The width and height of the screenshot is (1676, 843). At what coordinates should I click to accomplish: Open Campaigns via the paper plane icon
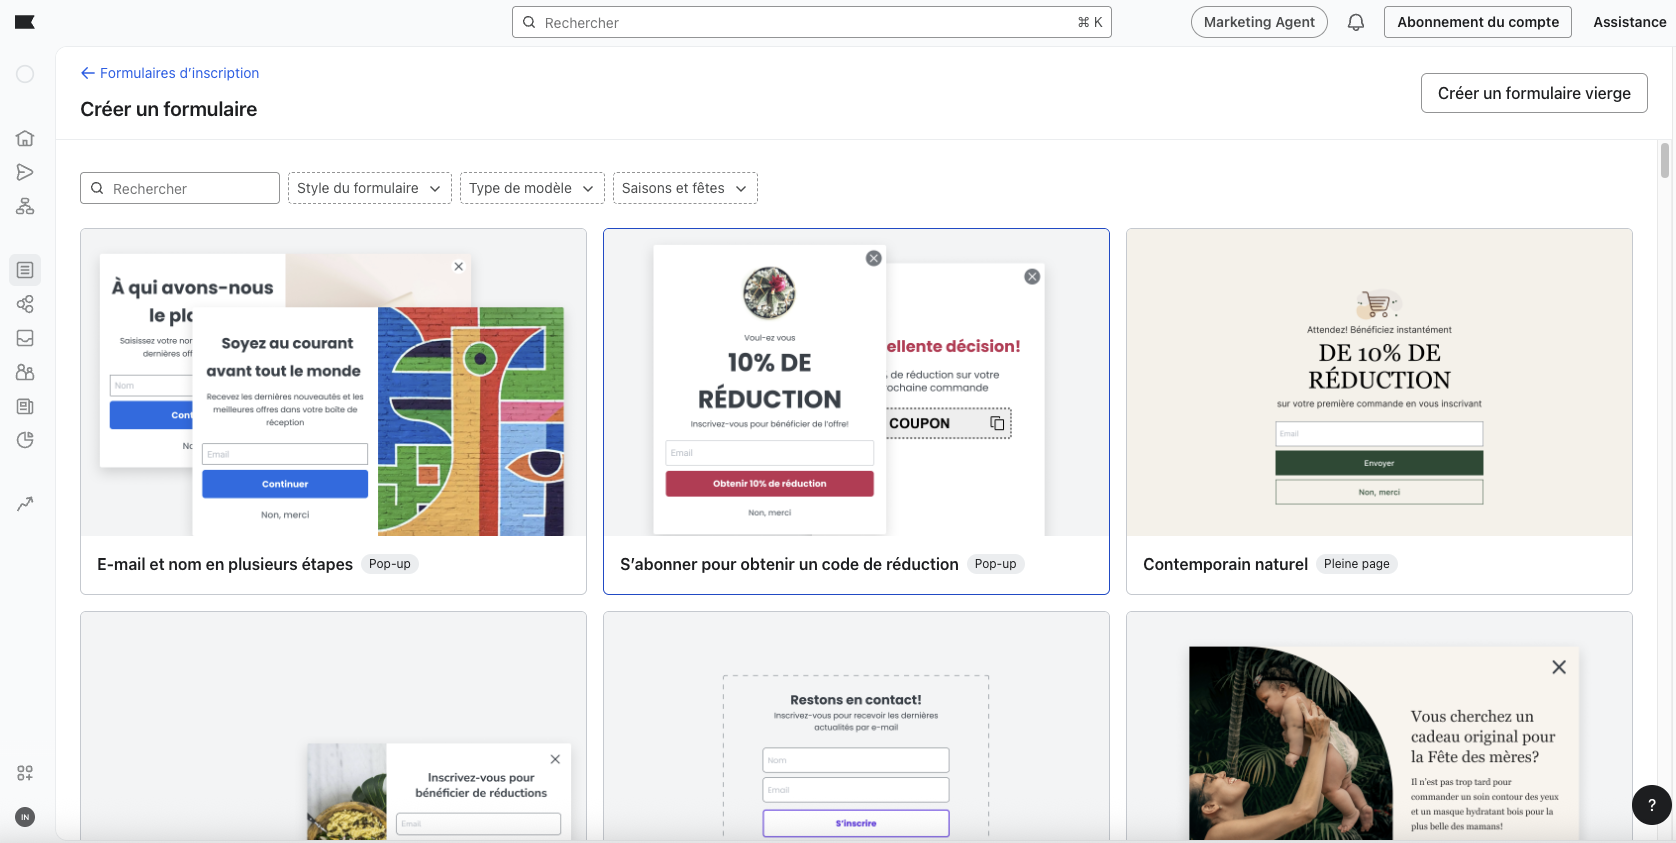click(25, 172)
